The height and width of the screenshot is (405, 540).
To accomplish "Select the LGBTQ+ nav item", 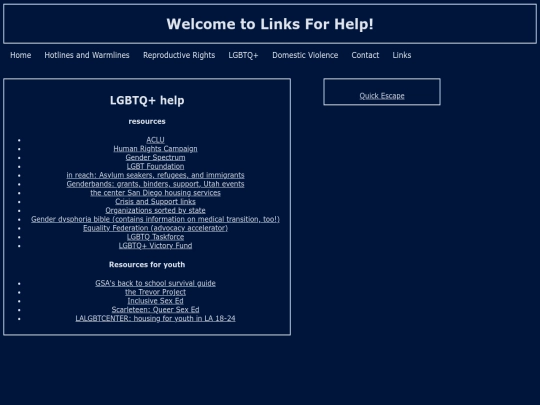I will (x=243, y=55).
